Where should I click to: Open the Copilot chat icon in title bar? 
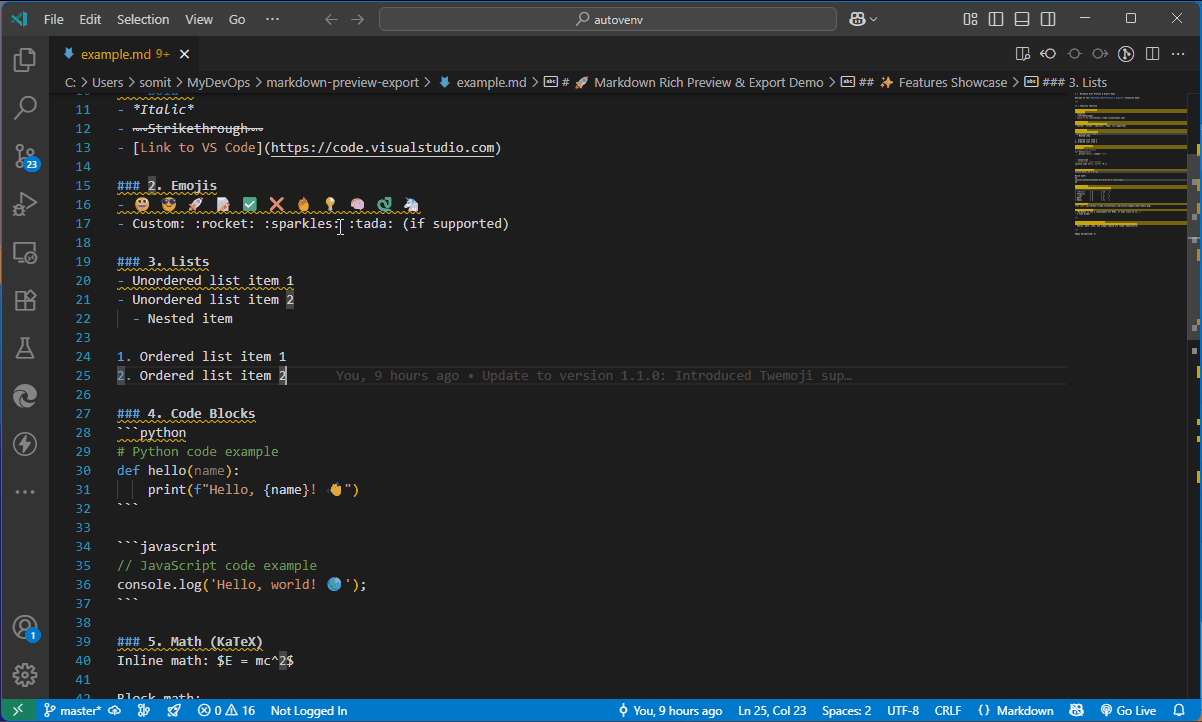[x=857, y=19]
